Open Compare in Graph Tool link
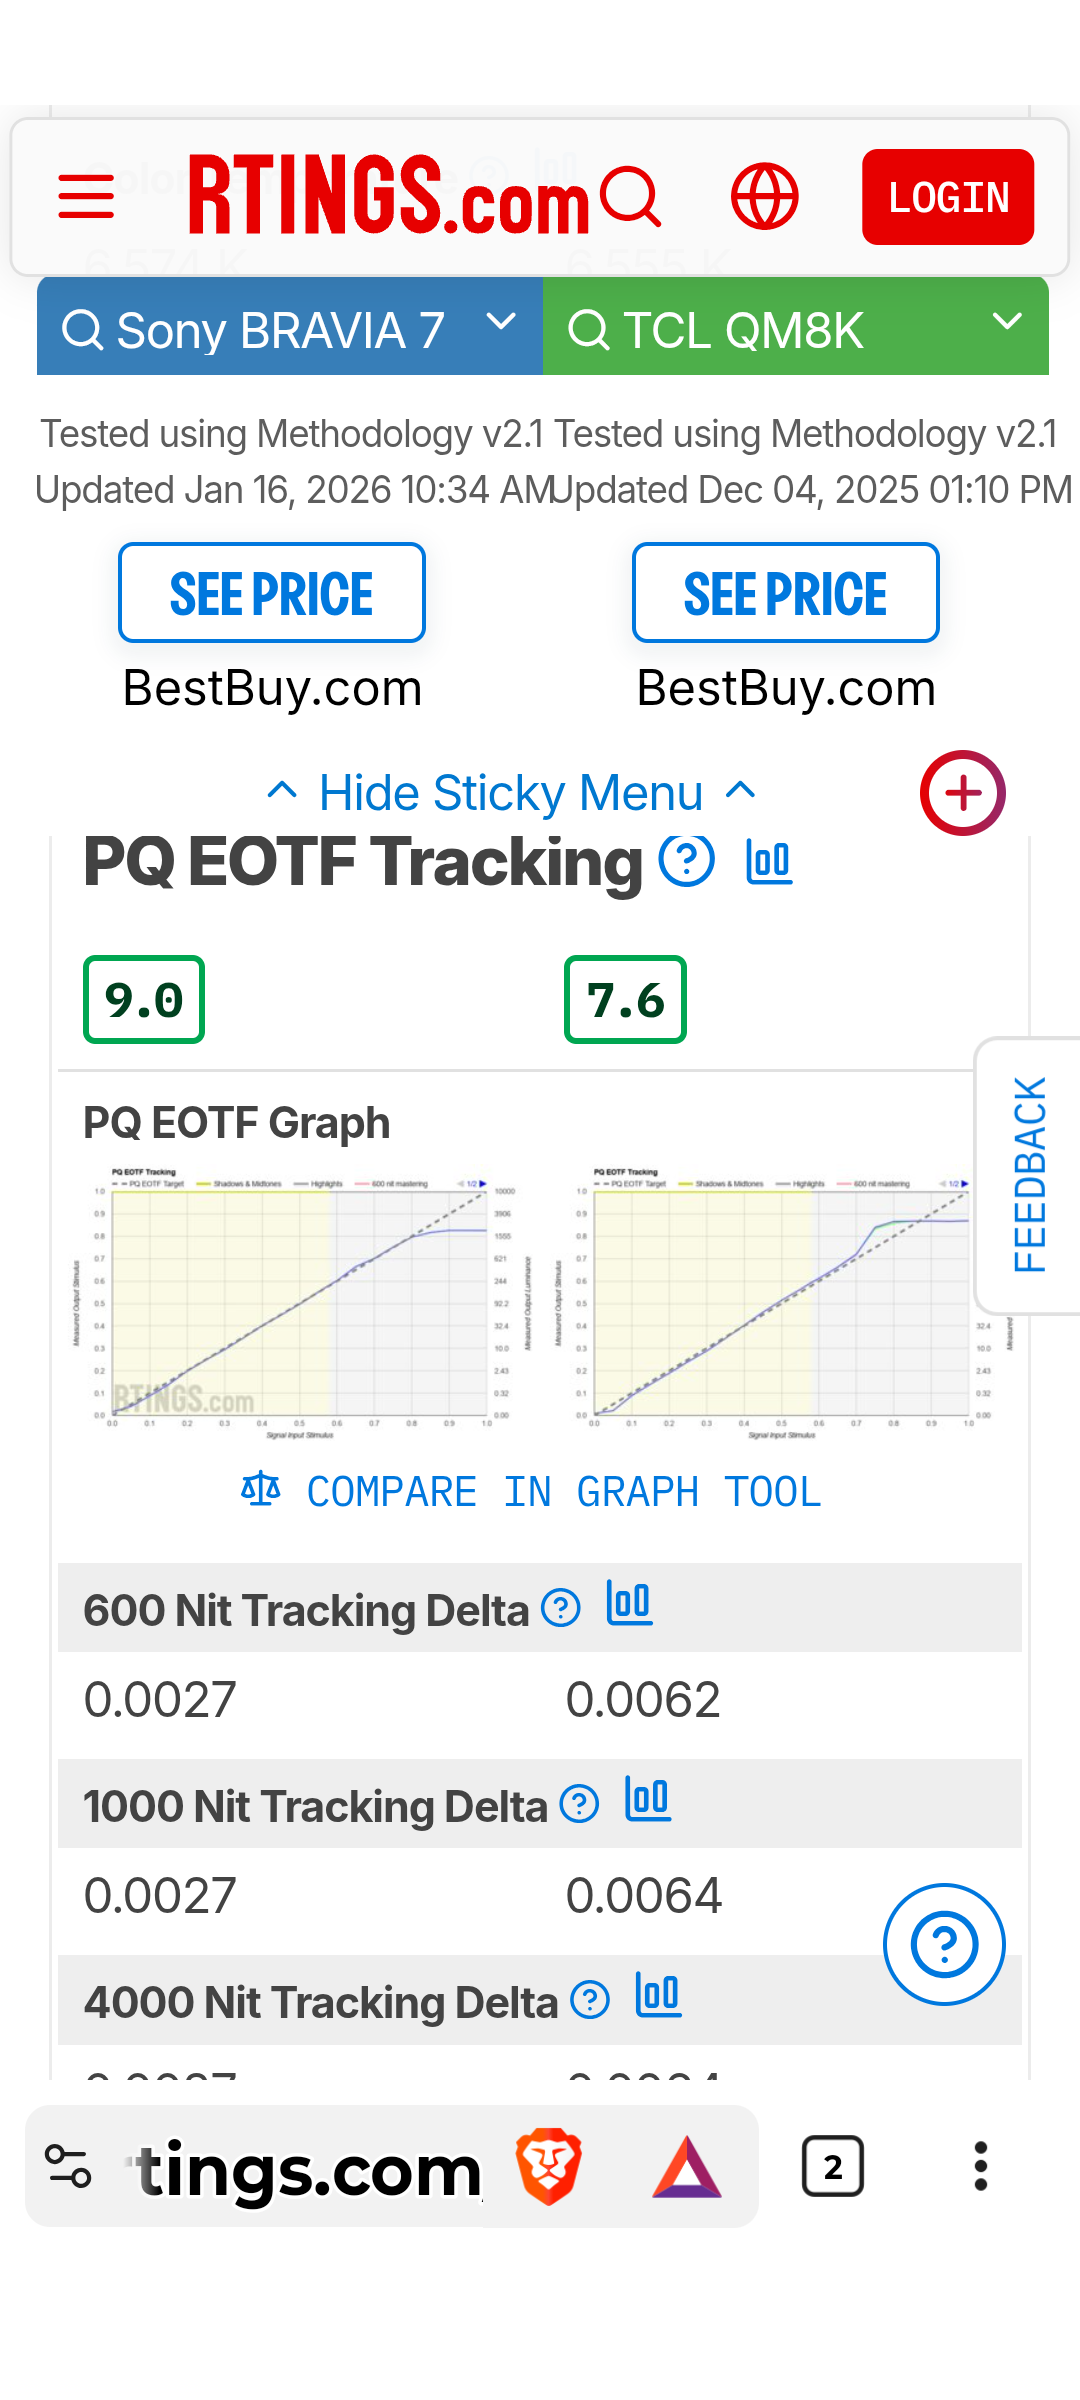 [532, 1492]
